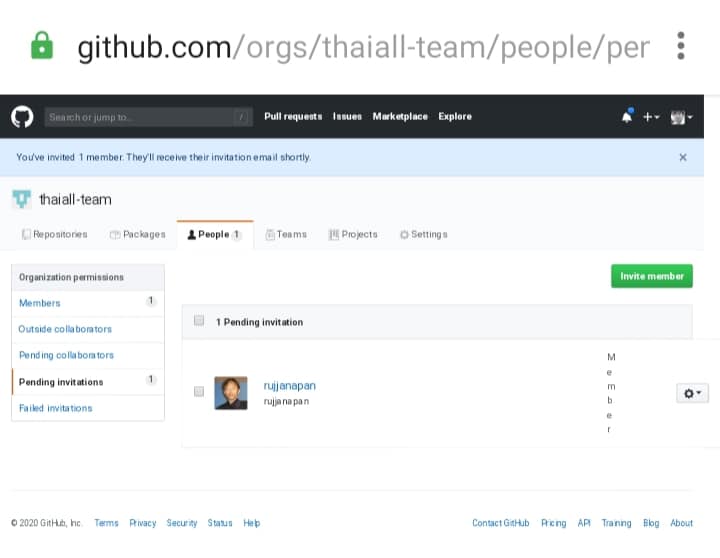Click the GitHub Octocat logo

point(22,117)
